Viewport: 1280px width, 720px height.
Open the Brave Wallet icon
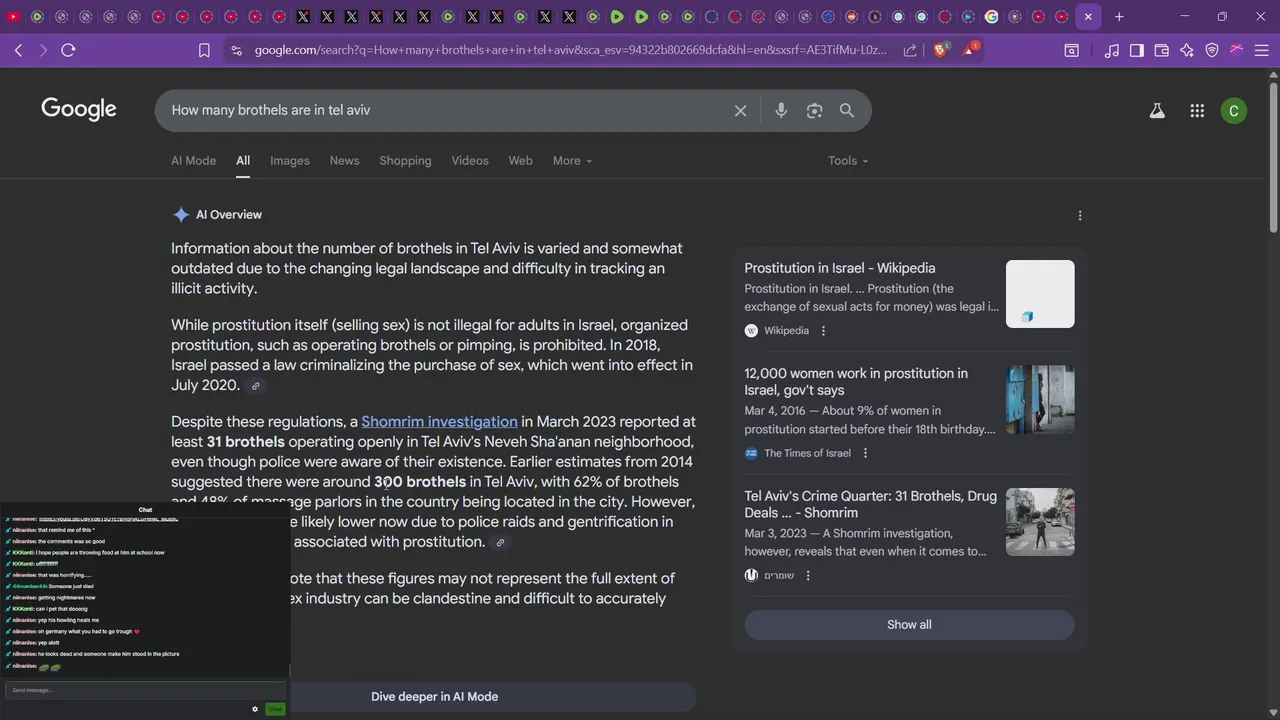(1161, 50)
